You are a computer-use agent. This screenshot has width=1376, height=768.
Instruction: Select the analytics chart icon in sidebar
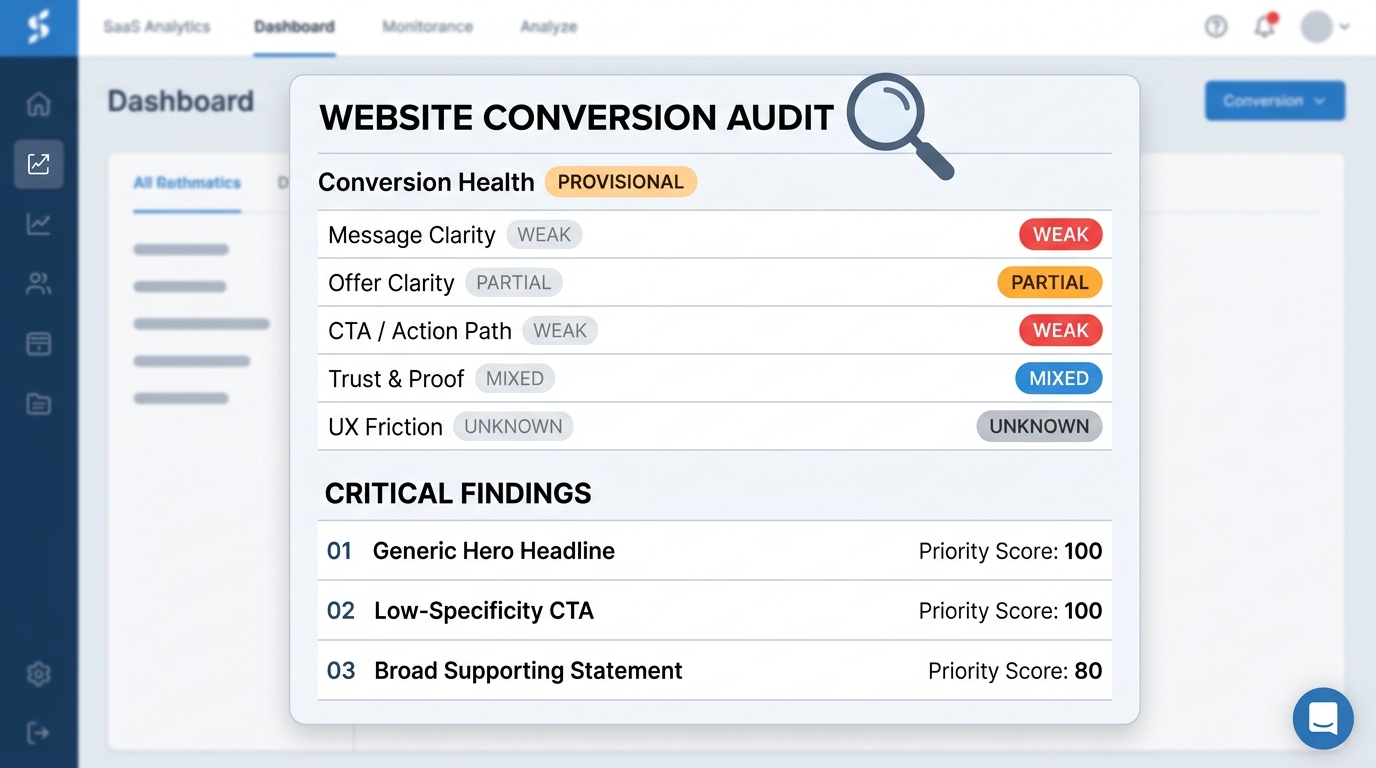39,164
